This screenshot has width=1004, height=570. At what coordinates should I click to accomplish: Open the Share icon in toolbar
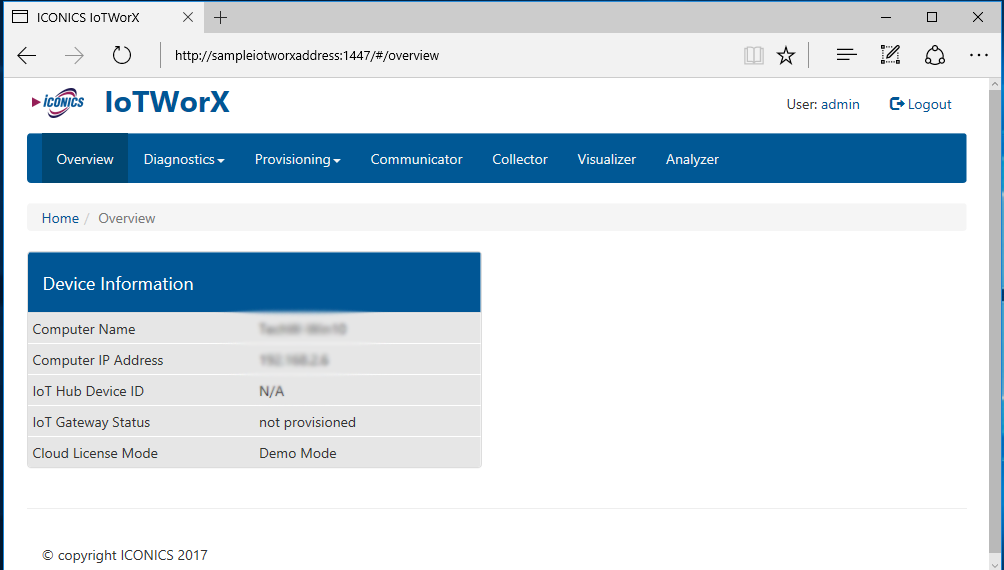pos(935,55)
